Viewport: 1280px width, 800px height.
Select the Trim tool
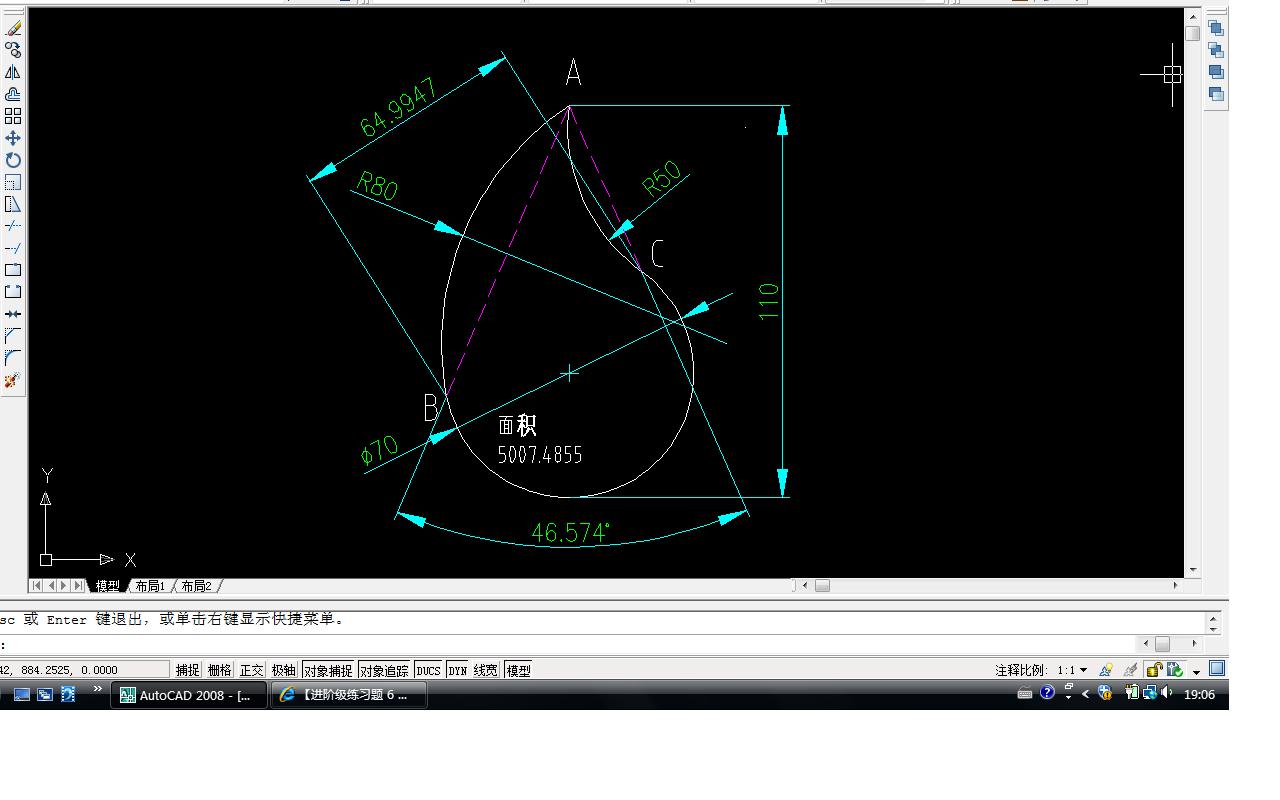13,226
